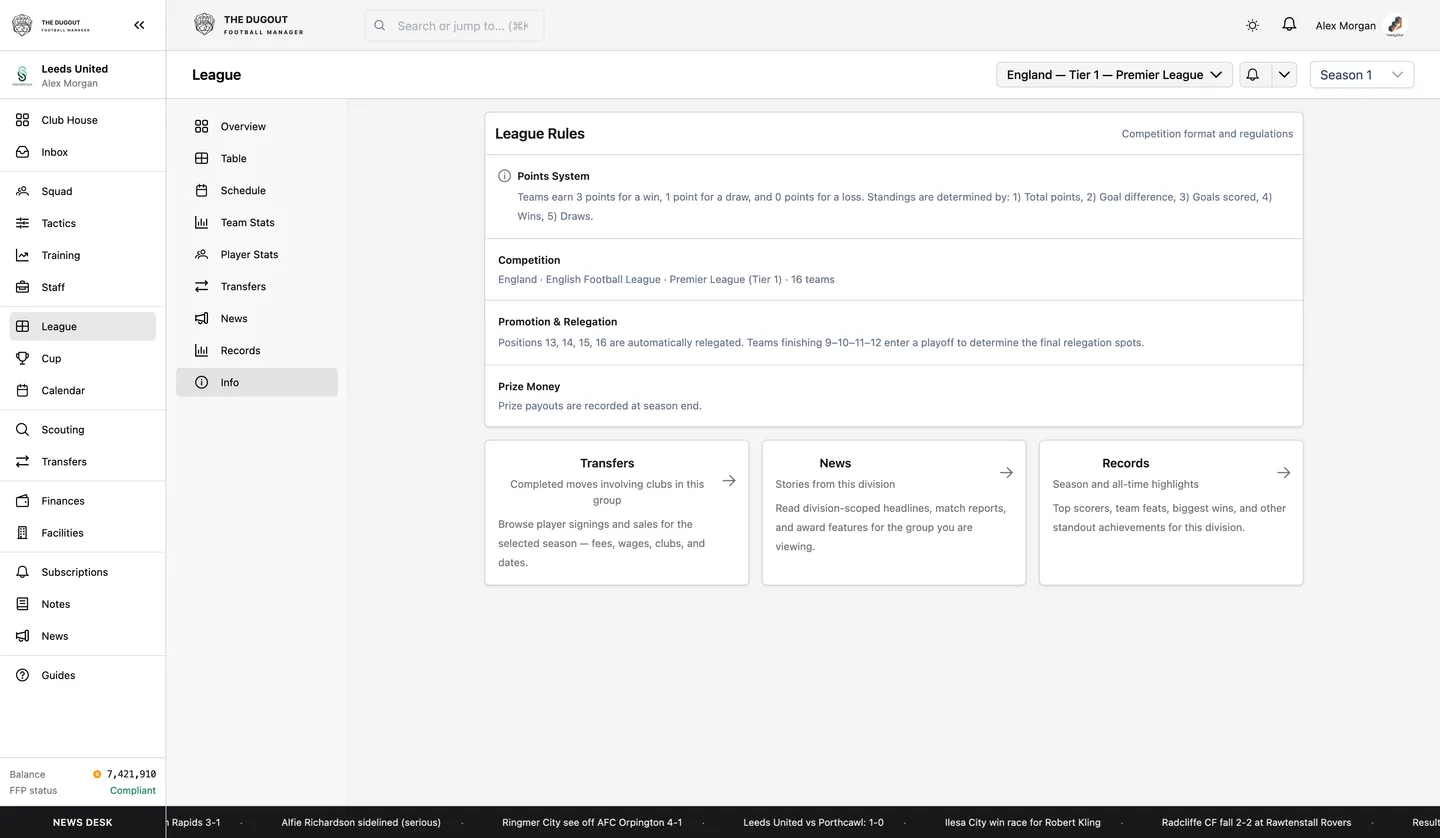Open the News stories card

tap(894, 512)
